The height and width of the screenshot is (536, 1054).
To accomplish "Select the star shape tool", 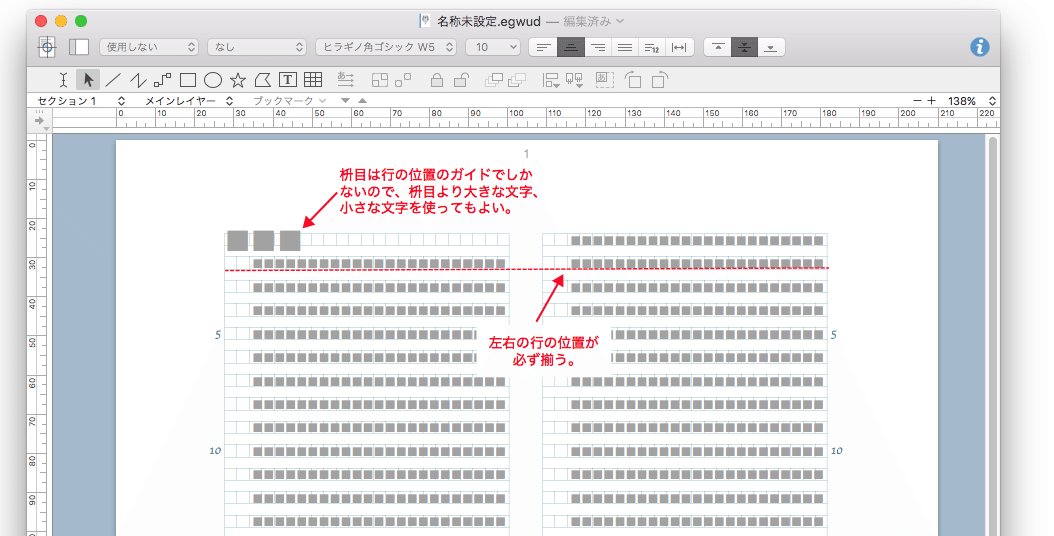I will point(238,80).
